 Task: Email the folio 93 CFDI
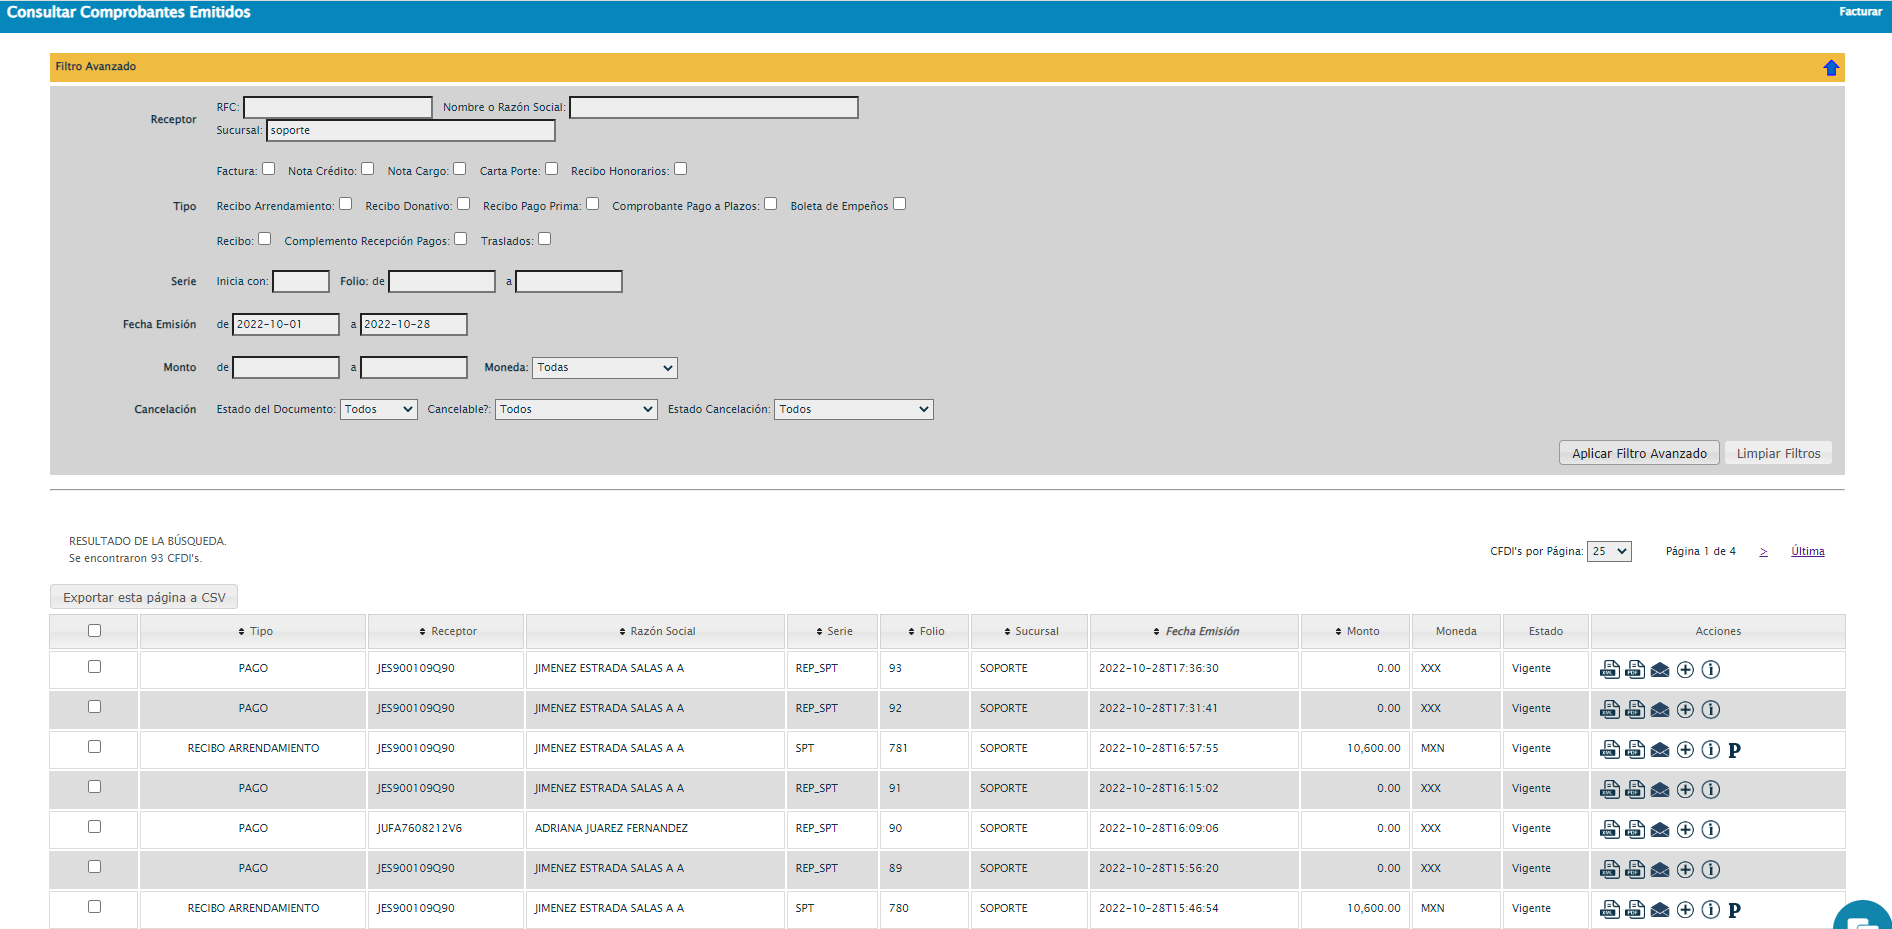[x=1660, y=669]
